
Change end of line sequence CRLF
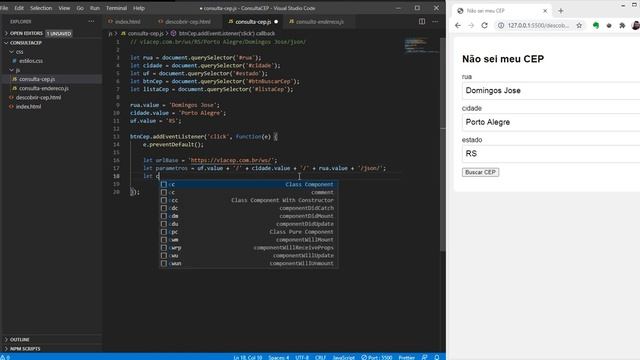tap(320, 357)
